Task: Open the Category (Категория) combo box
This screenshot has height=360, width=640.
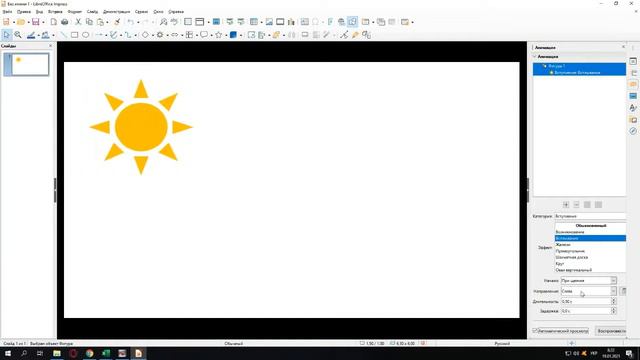Action: [590, 216]
